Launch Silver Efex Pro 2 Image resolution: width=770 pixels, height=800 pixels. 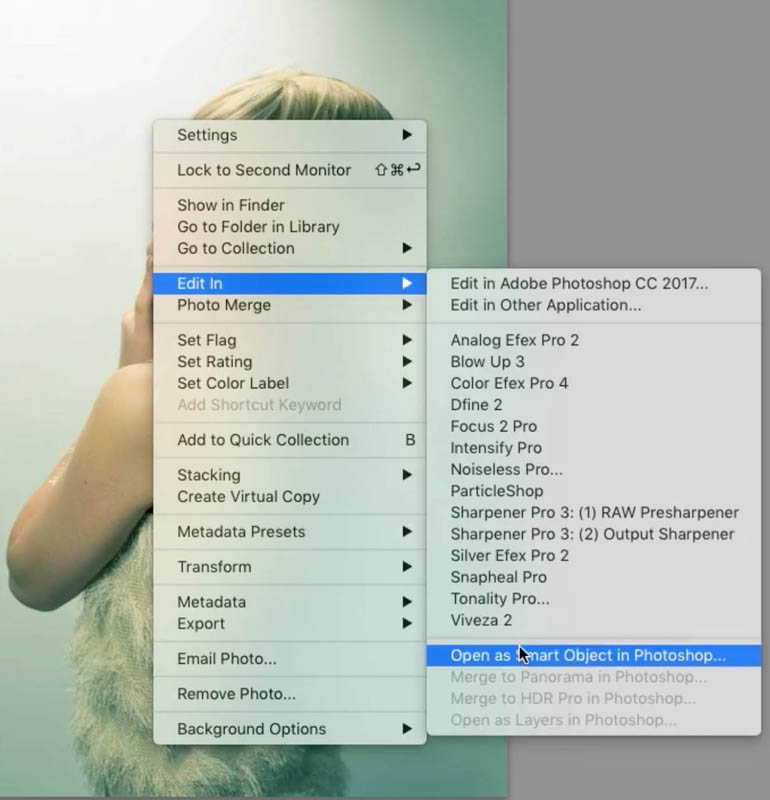click(593, 556)
